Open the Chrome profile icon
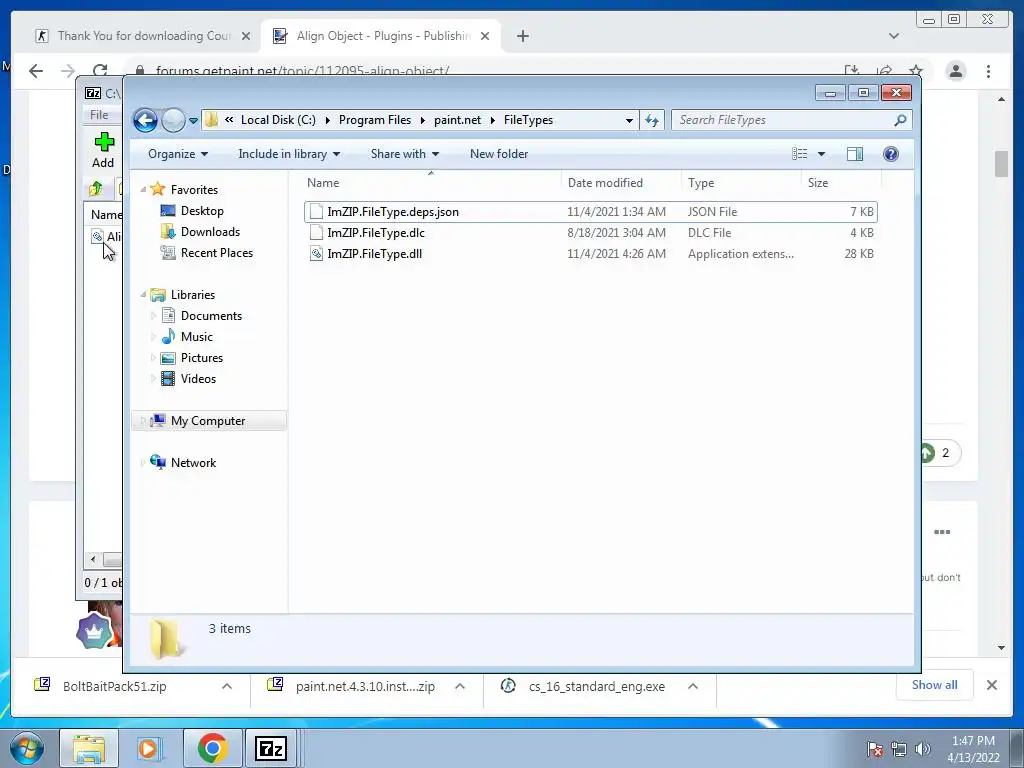This screenshot has height=768, width=1024. tap(956, 71)
